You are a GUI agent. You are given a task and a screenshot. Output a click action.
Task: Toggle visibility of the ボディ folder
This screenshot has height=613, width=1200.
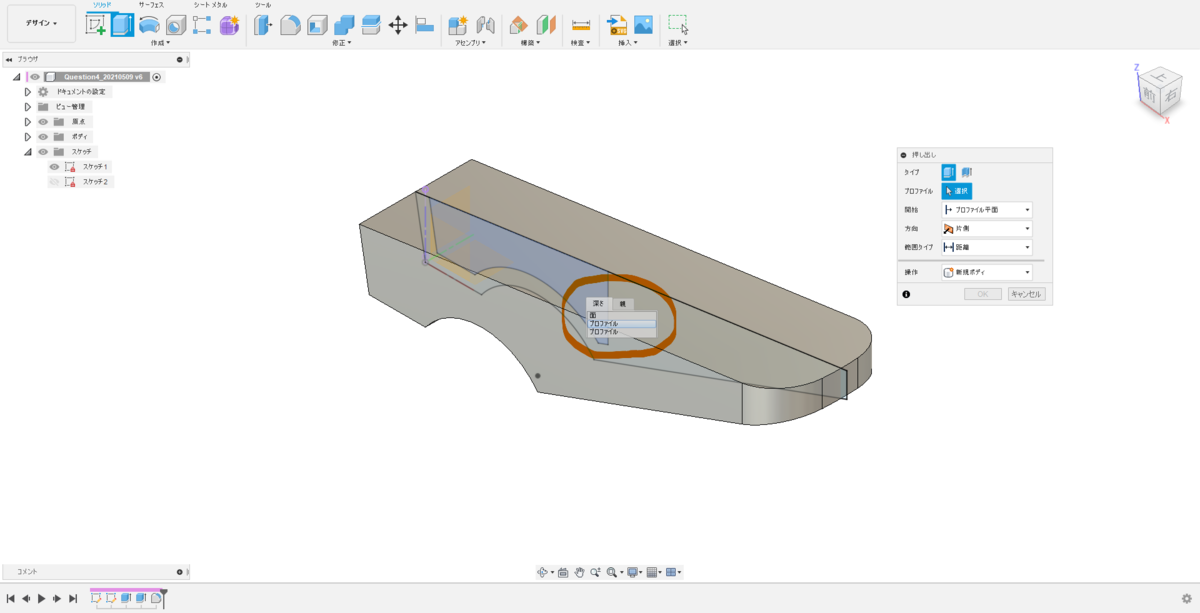pos(43,136)
